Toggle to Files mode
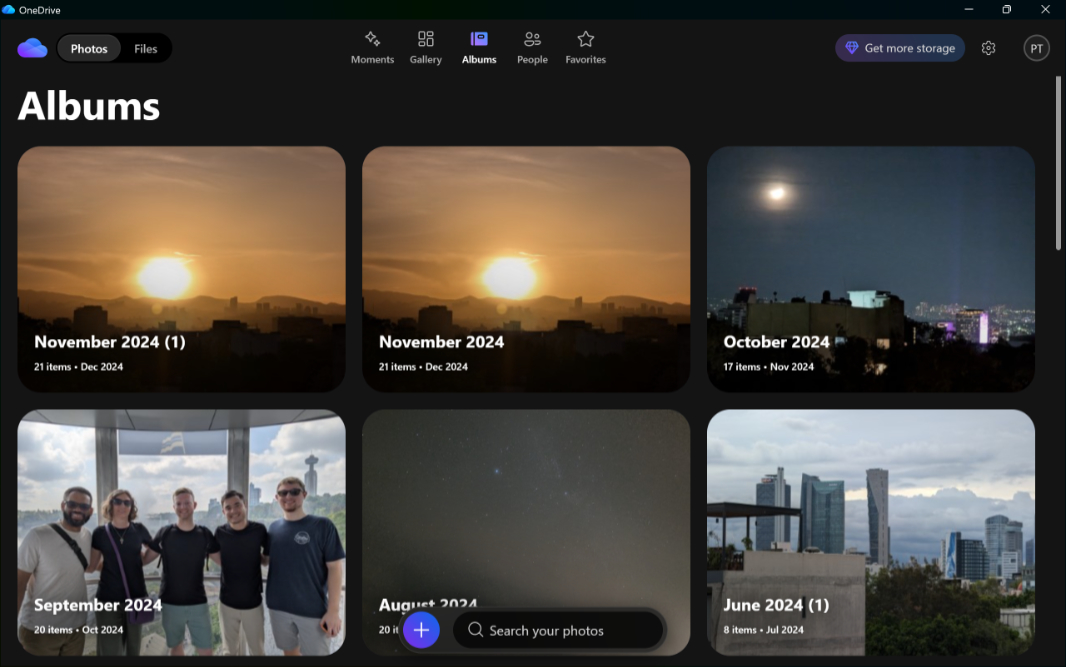 pos(146,49)
